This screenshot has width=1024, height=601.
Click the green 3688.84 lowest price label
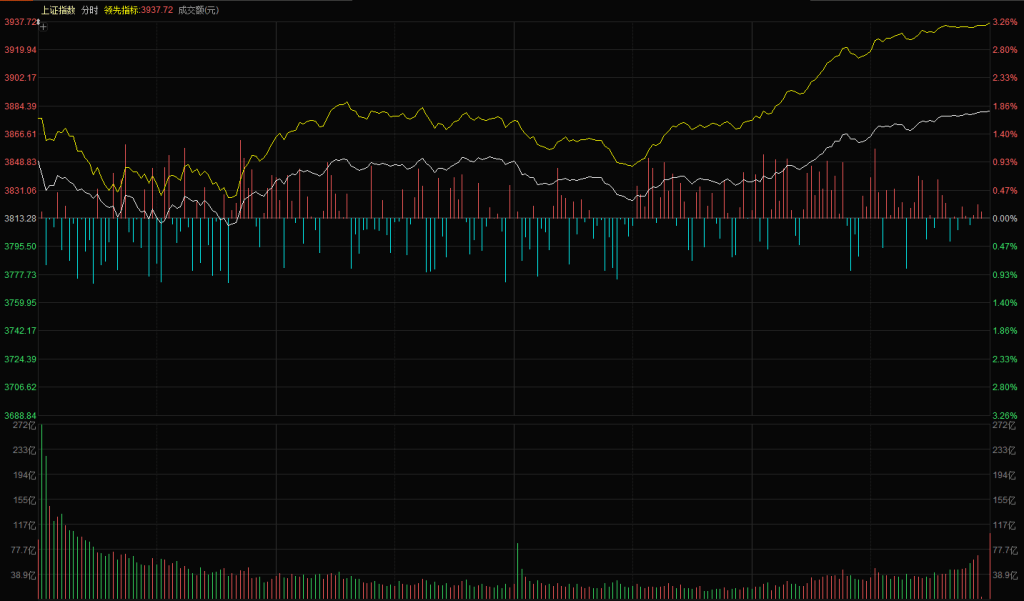pos(20,415)
